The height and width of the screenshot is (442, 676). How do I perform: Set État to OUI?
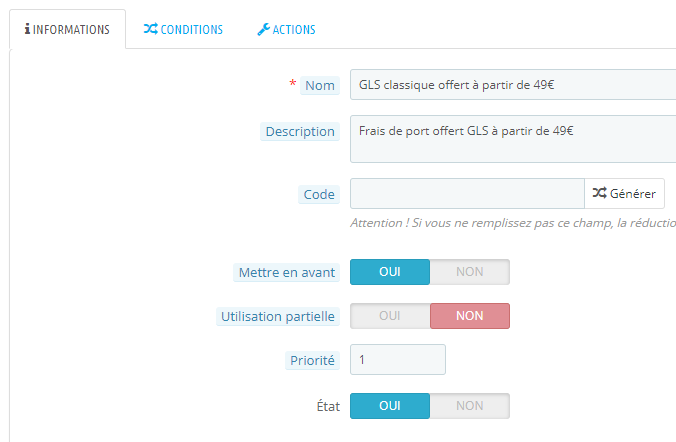[x=389, y=405]
